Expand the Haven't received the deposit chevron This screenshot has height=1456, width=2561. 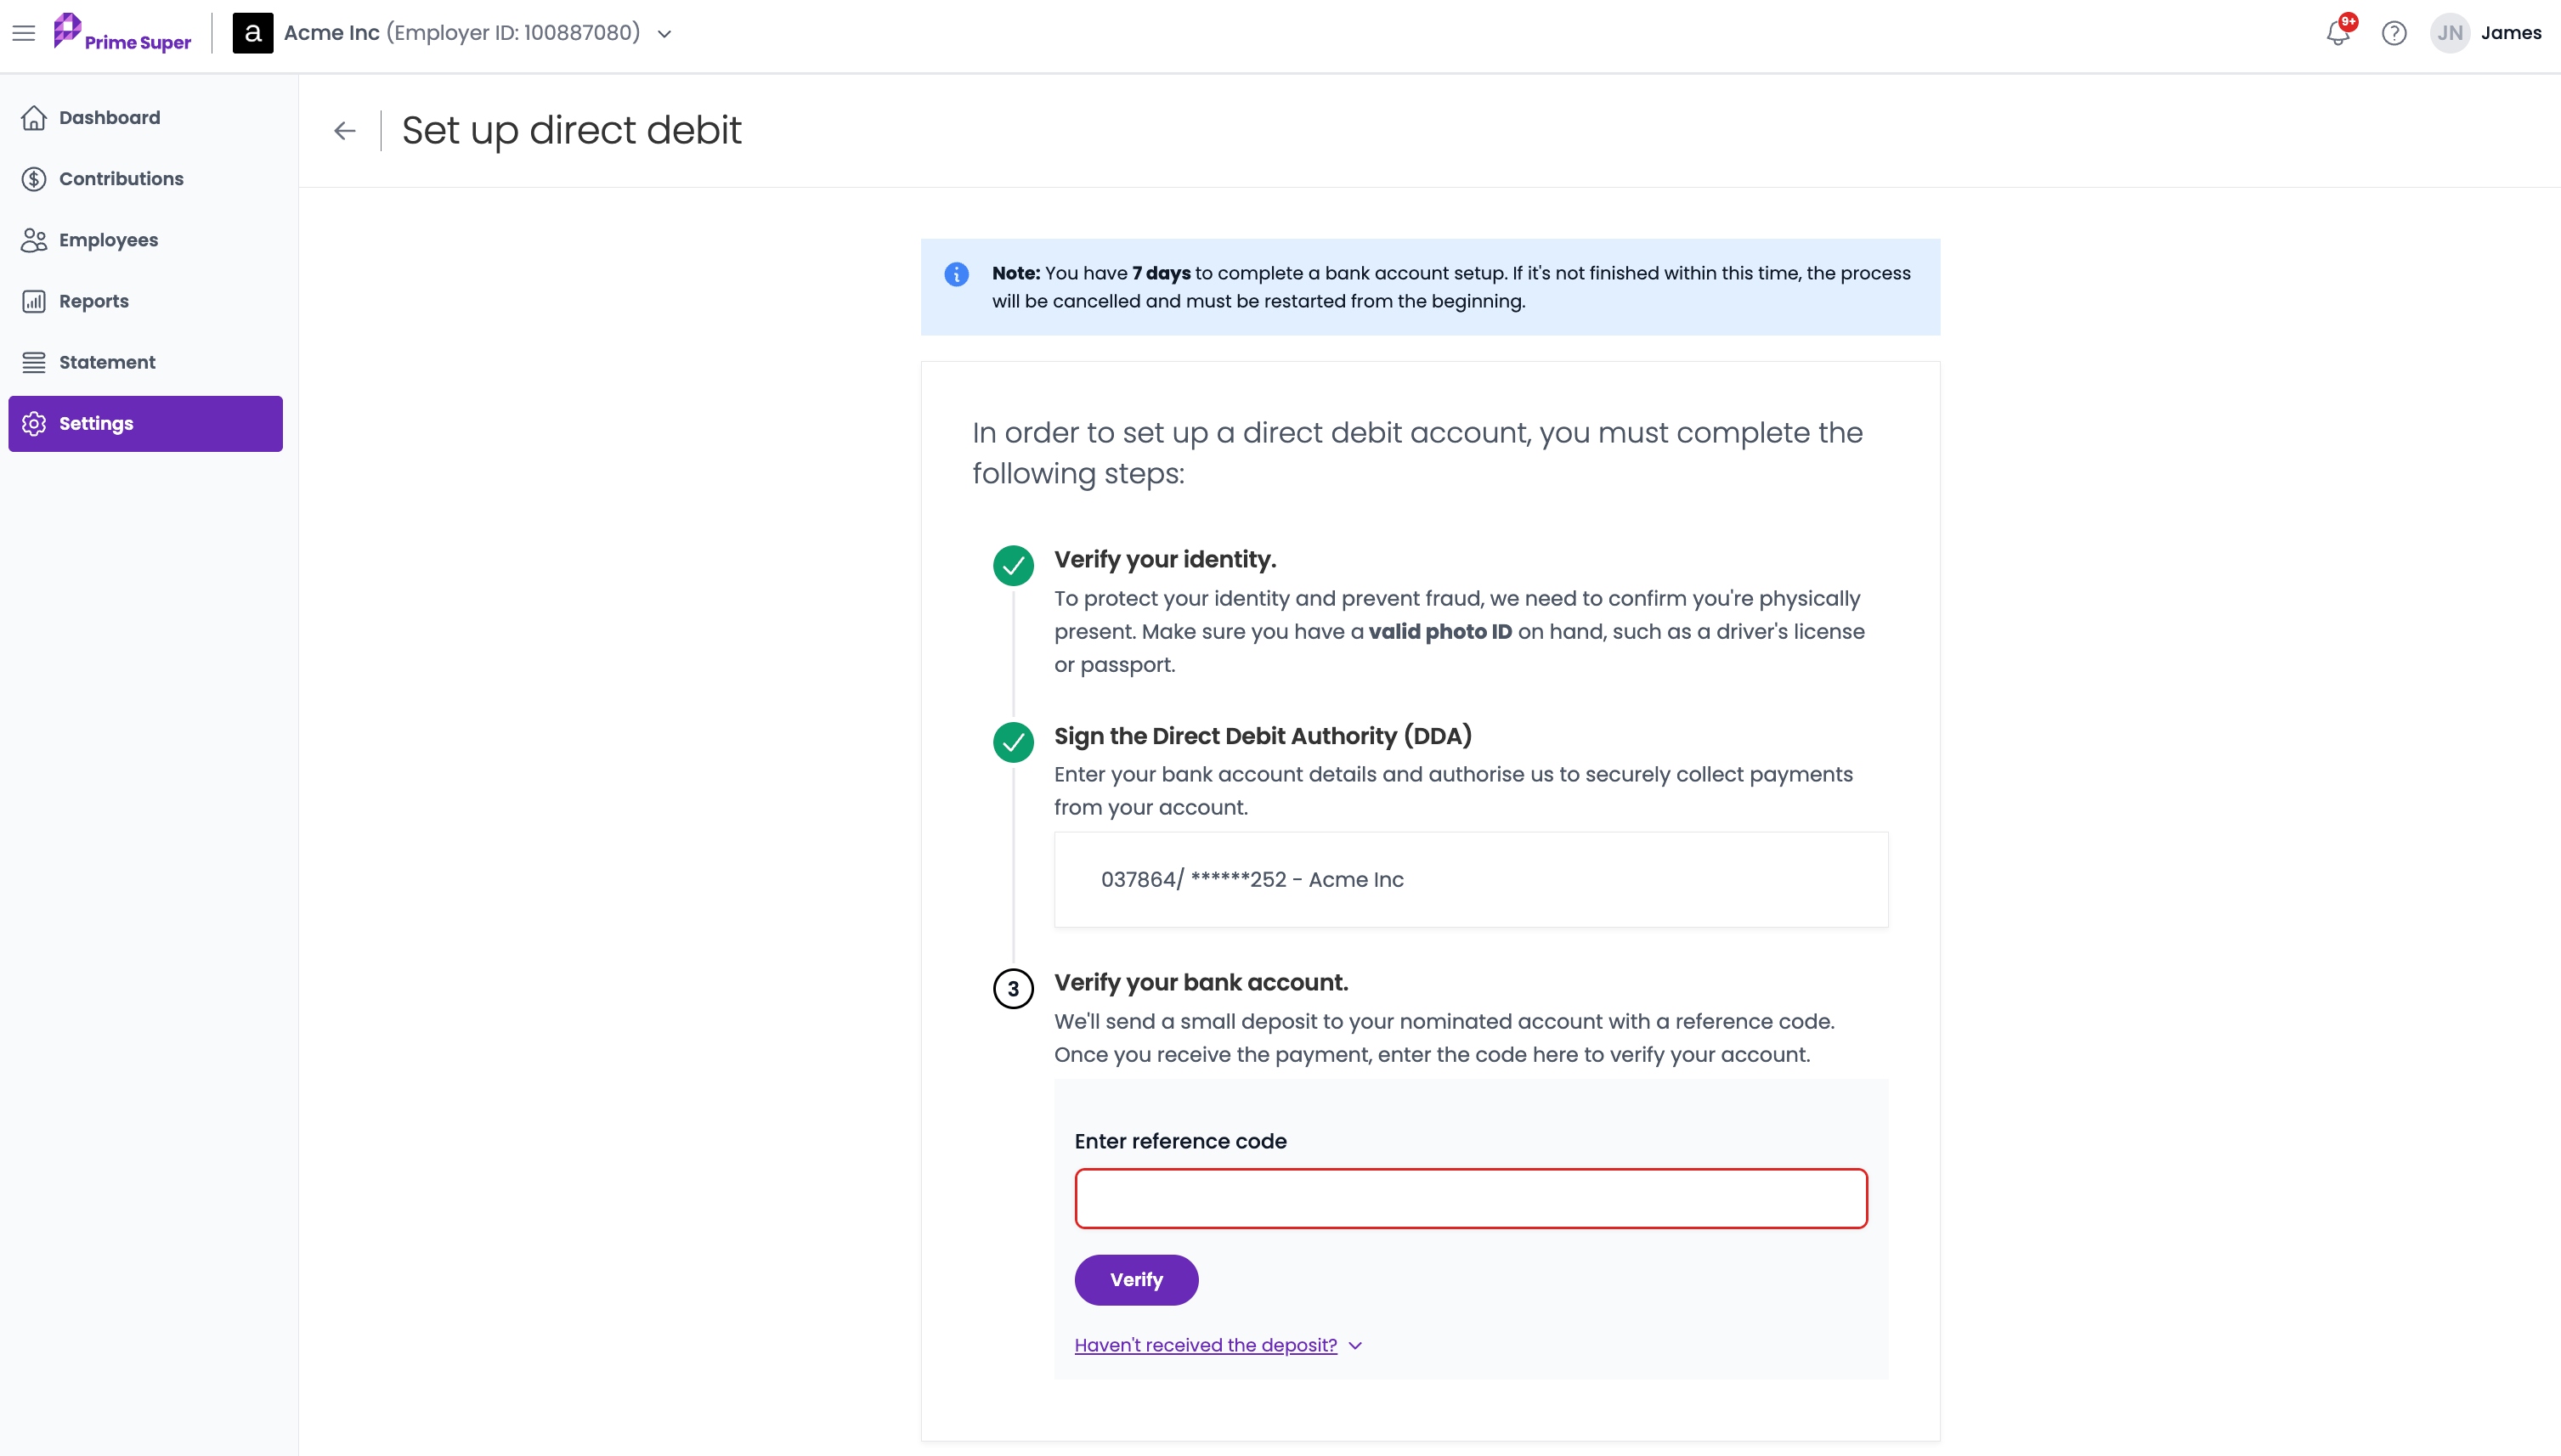coord(1355,1346)
